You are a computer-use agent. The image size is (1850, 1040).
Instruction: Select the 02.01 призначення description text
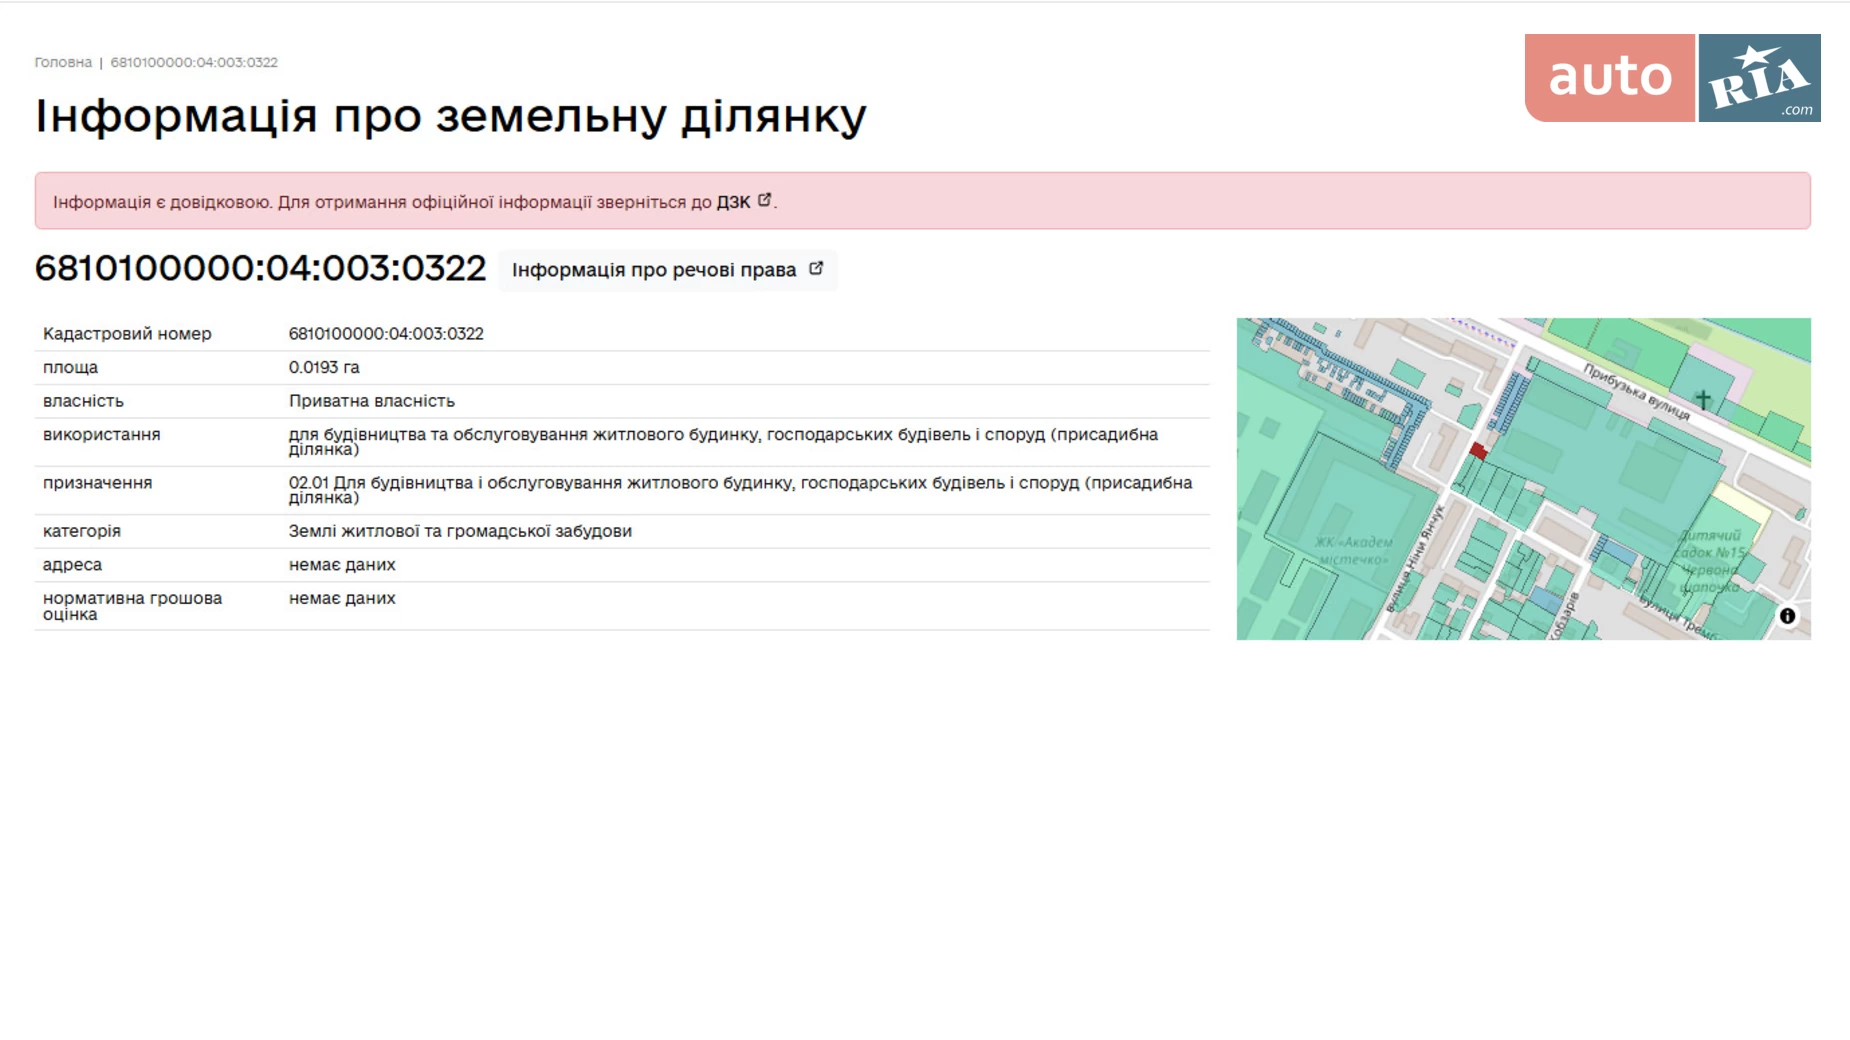click(x=740, y=490)
